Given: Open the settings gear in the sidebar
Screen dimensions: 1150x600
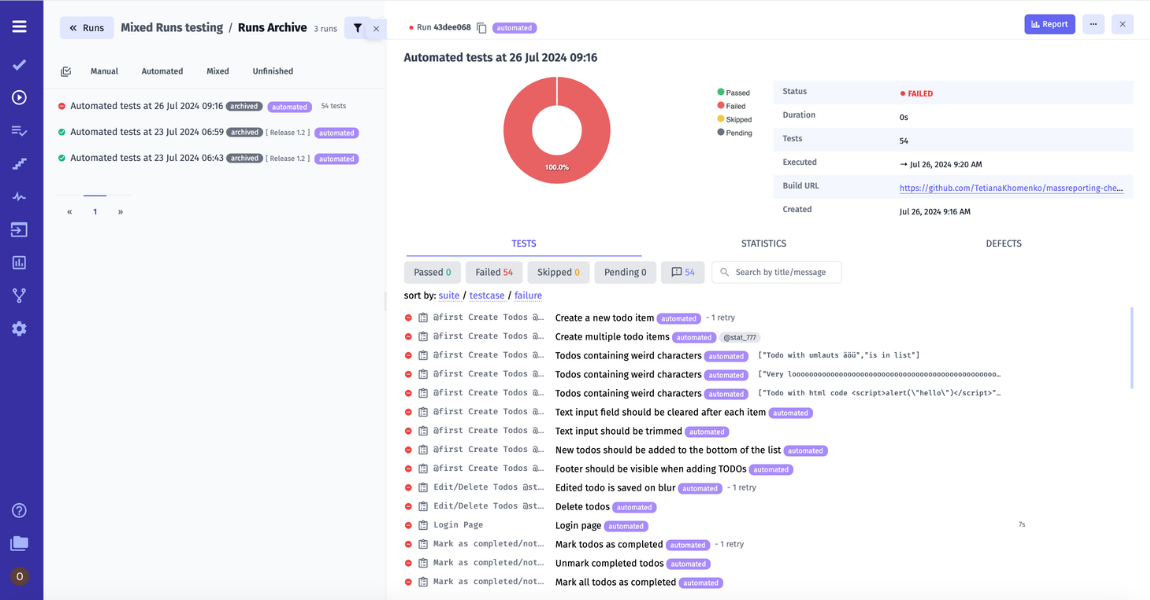Looking at the screenshot, I should (19, 329).
